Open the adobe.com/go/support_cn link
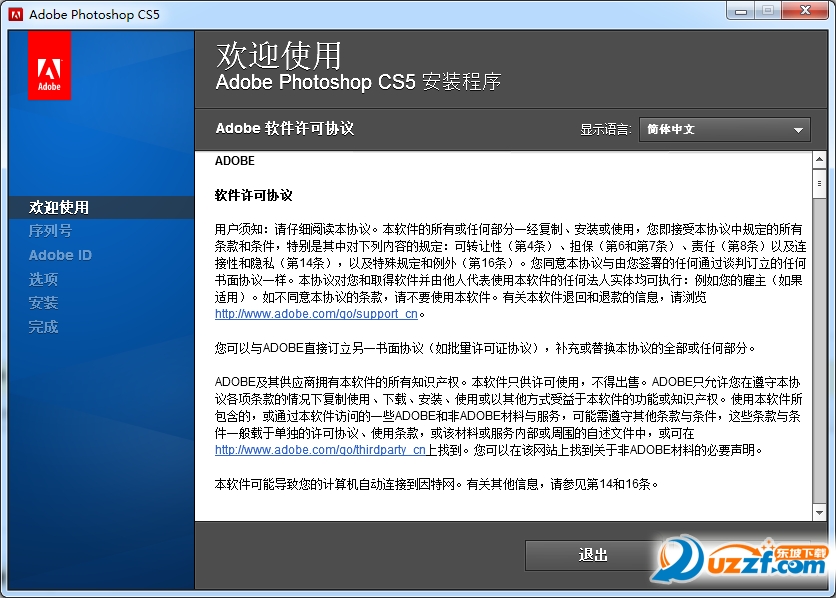Screen dimensions: 836x598 316,314
